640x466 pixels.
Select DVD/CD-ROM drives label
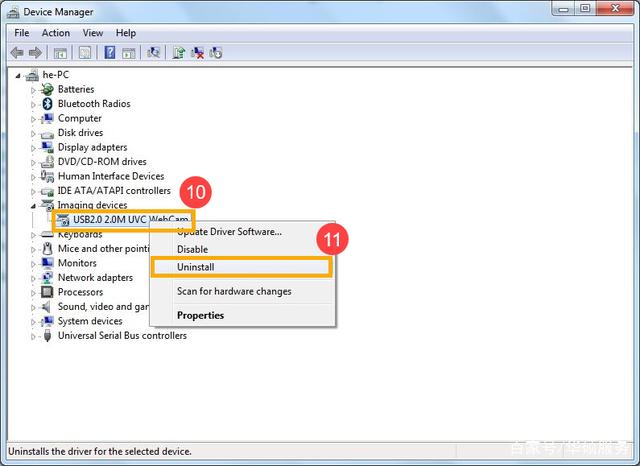click(102, 162)
